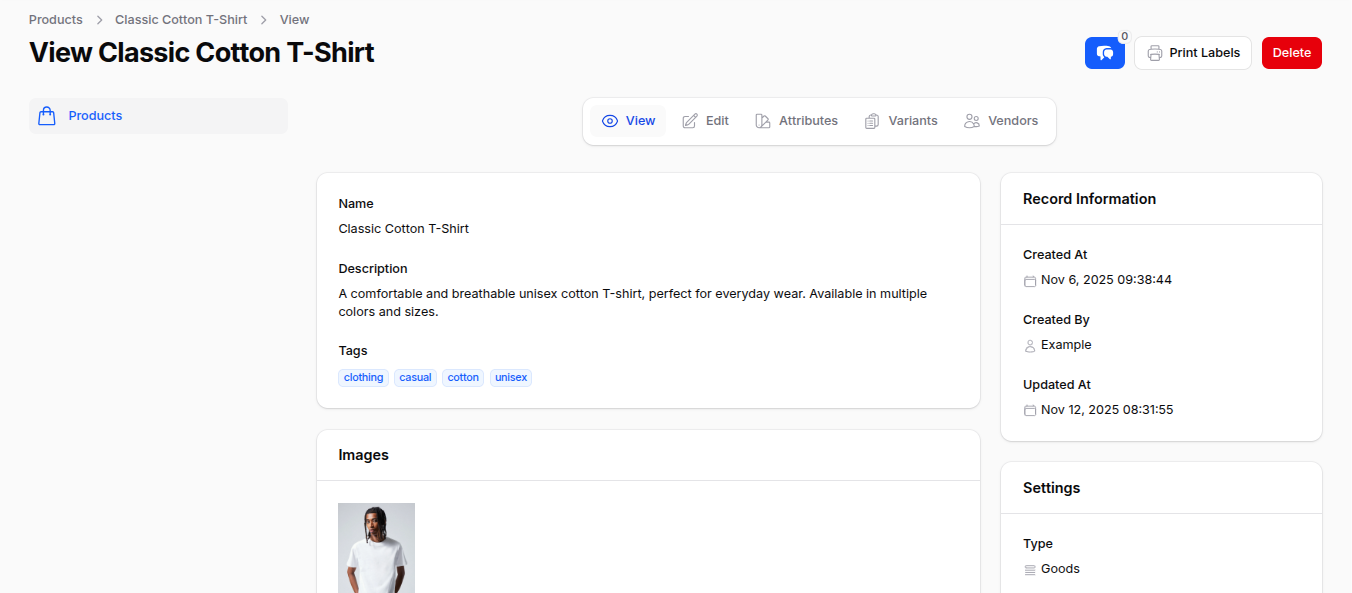This screenshot has height=593, width=1352.
Task: Click the Variants stacked-pages icon
Action: [x=870, y=120]
